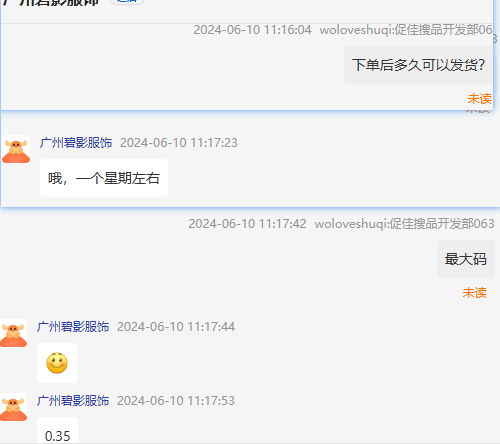
Task: Click the woloveshuqi sender label at 11:16:04
Action: 406,30
